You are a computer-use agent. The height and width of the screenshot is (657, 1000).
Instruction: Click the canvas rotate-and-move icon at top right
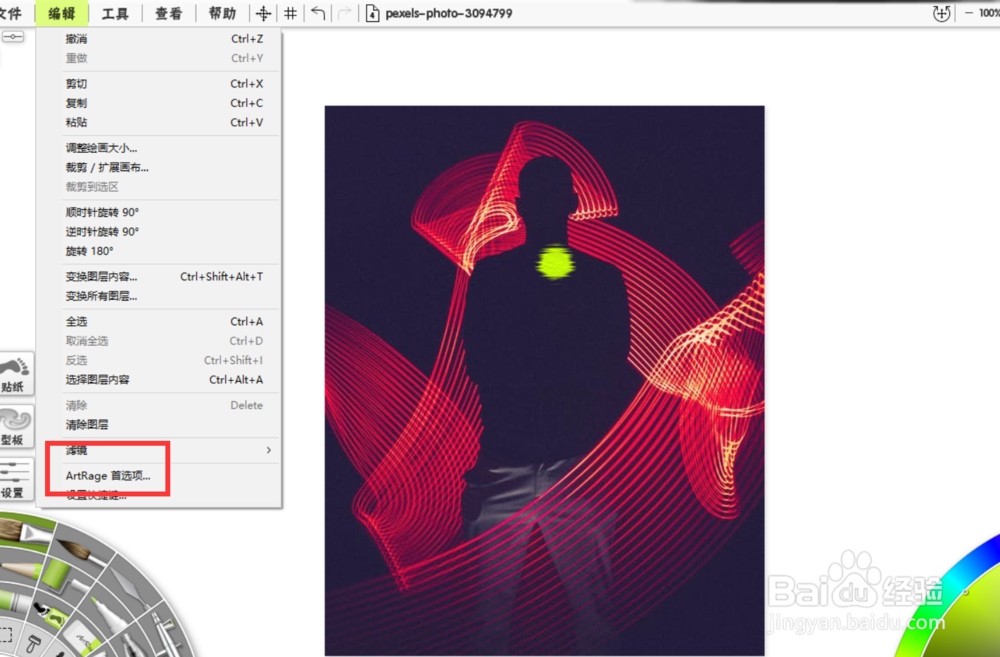click(941, 13)
